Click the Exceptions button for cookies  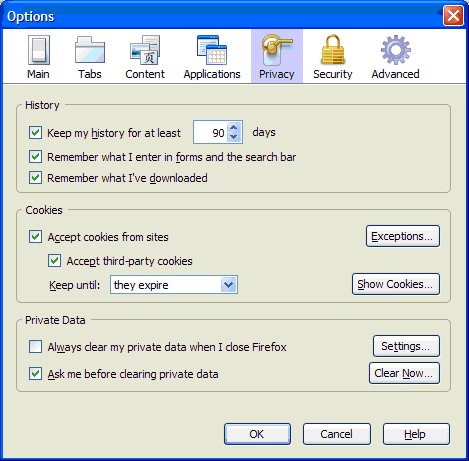[x=403, y=236]
